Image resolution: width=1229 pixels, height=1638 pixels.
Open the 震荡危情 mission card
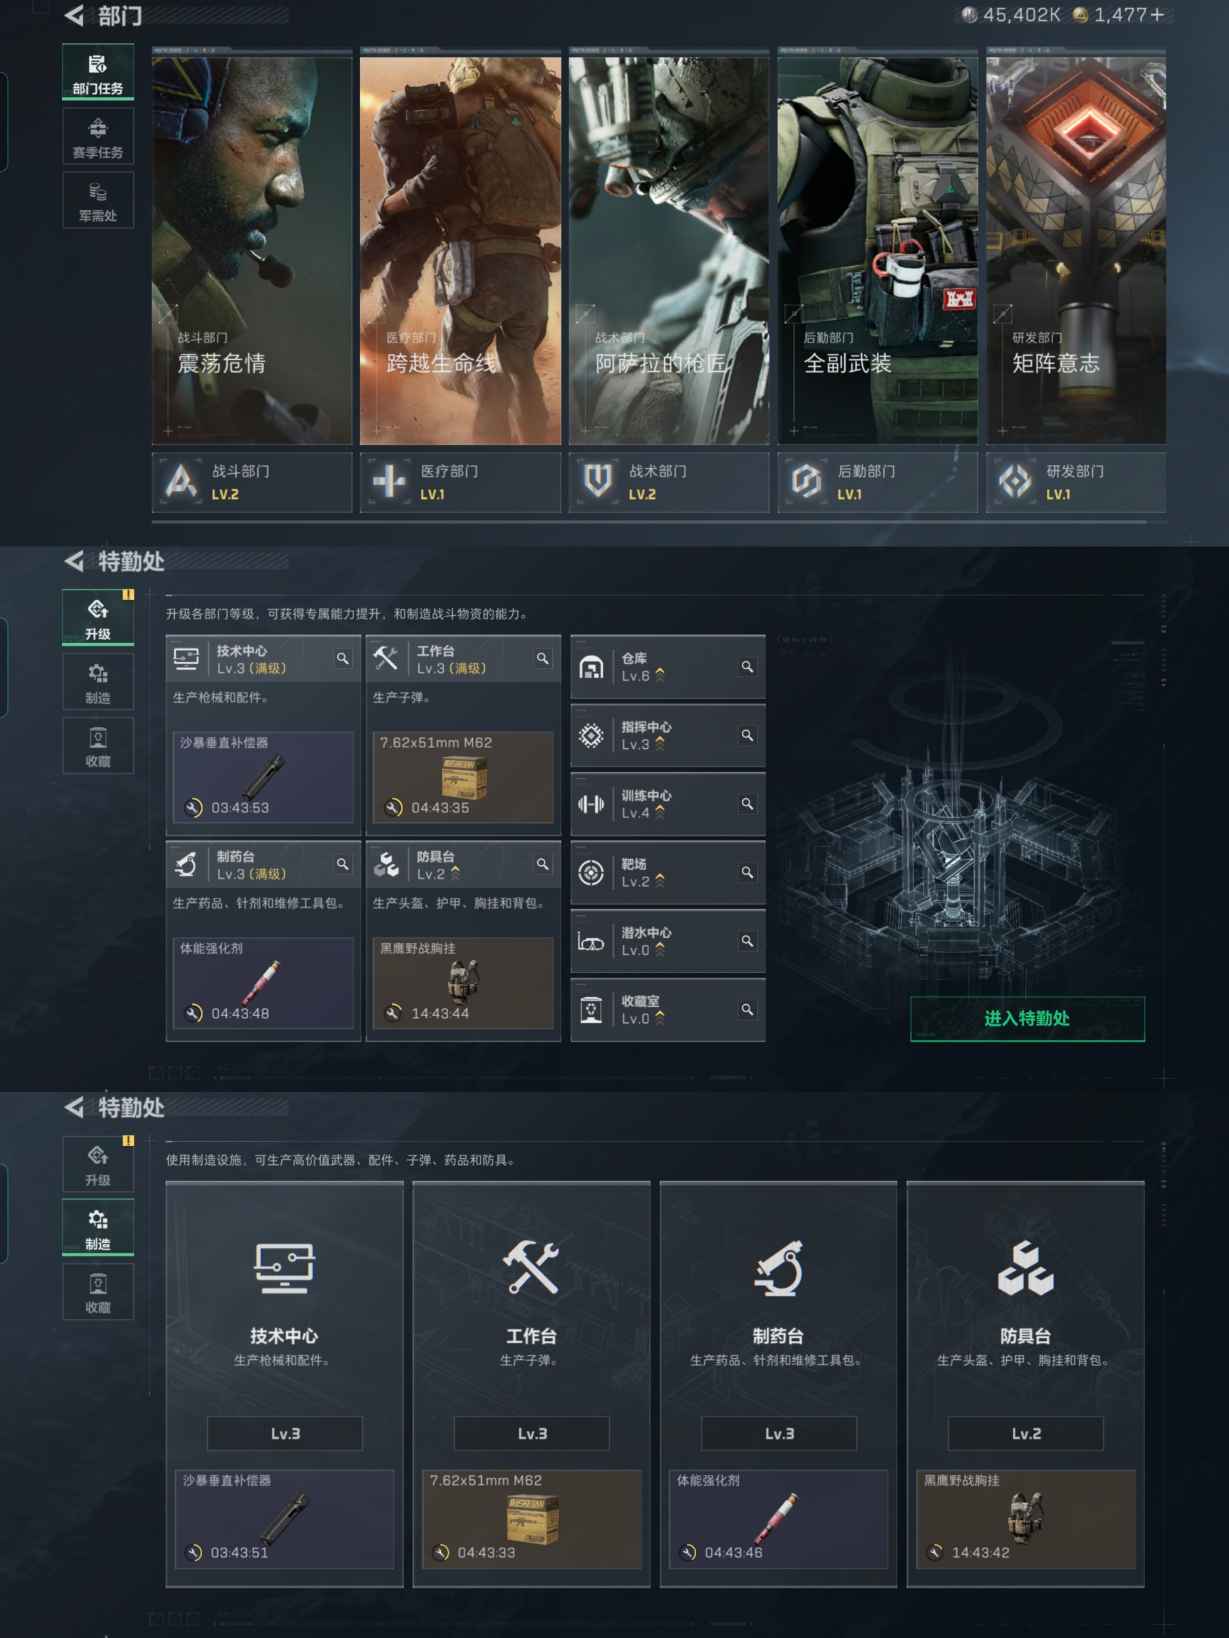click(x=252, y=250)
